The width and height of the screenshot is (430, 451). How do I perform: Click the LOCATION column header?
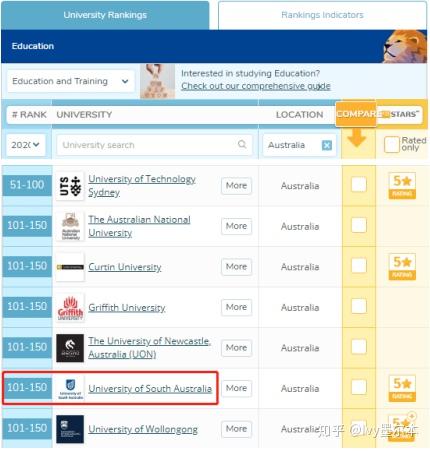tap(299, 115)
